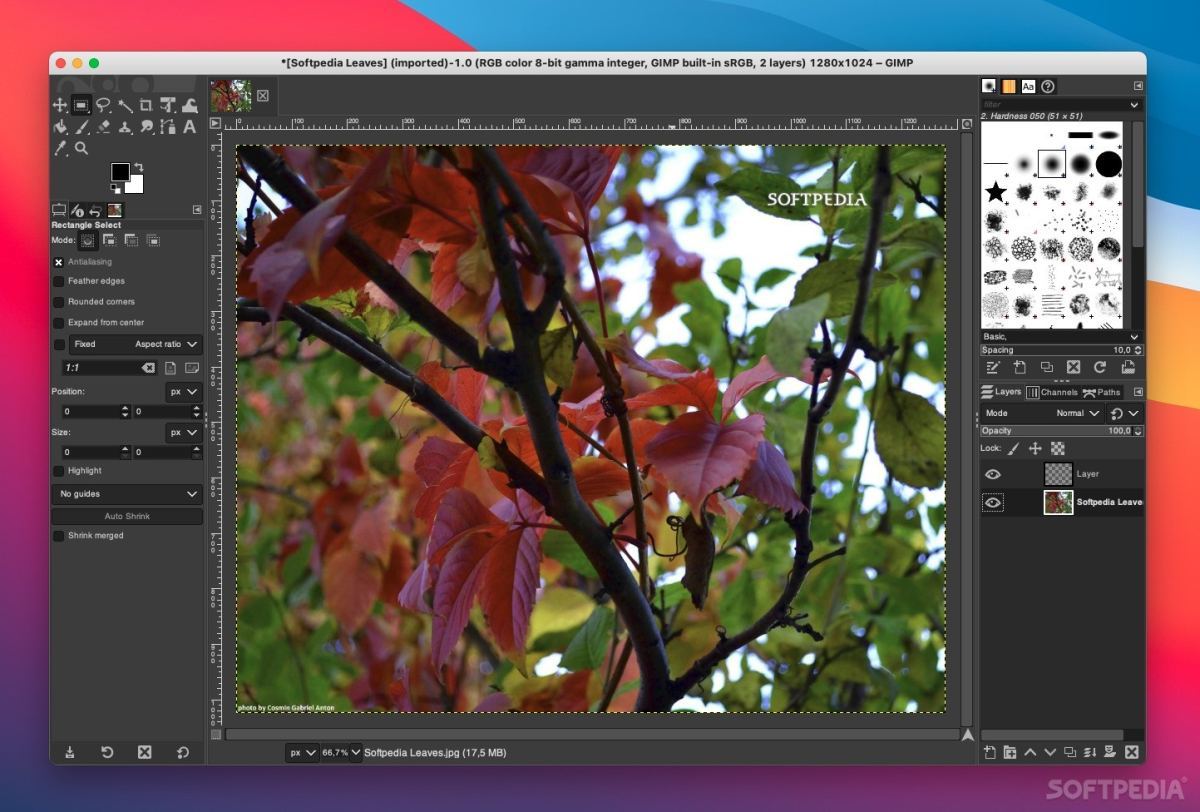Screen dimensions: 1200x812
Task: Hide the top 'Layer' layer via its eye icon
Action: [x=993, y=474]
